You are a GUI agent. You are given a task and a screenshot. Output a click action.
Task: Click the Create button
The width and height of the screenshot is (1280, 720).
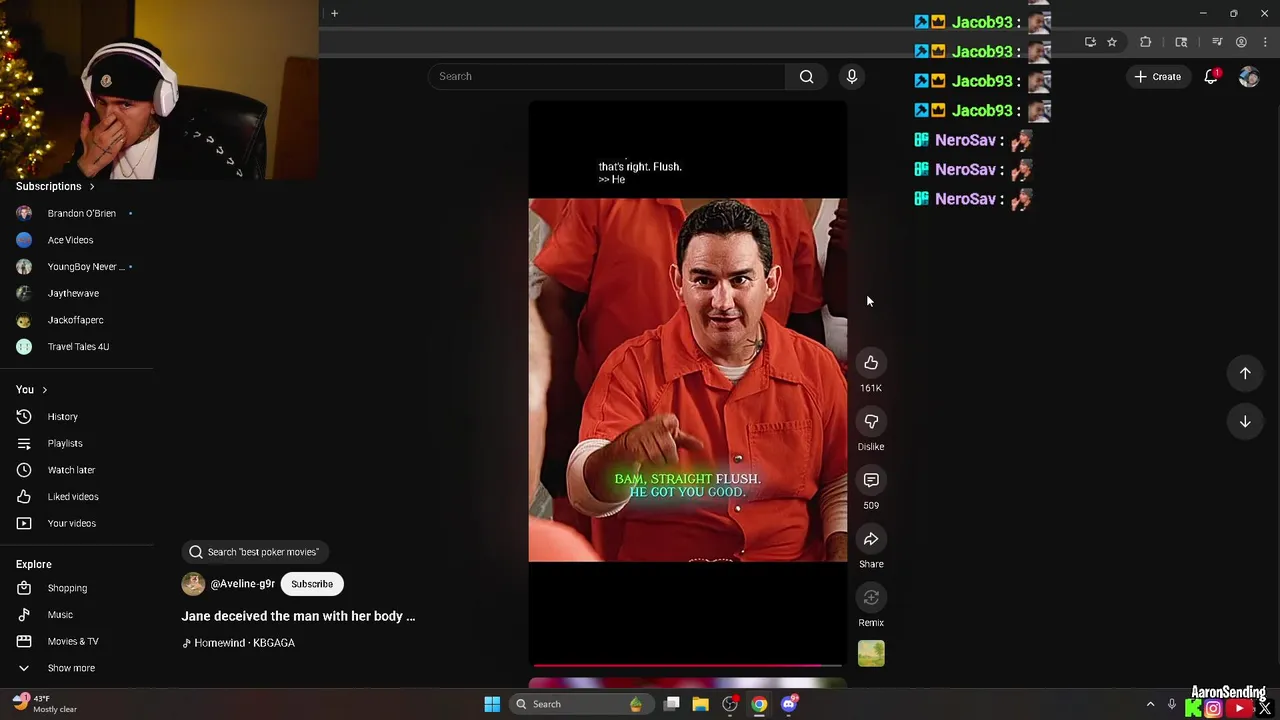point(1157,76)
